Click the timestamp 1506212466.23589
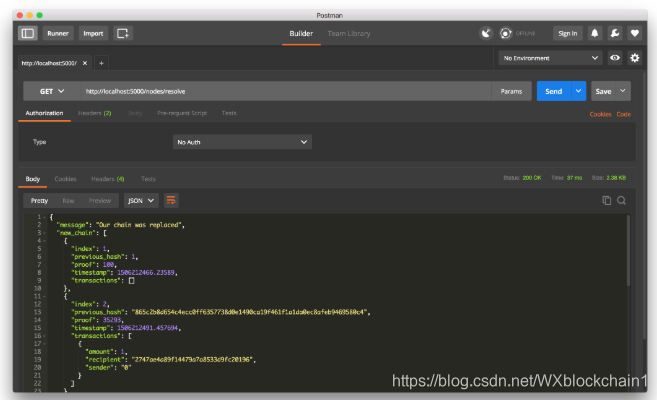The width and height of the screenshot is (657, 400). (x=146, y=273)
